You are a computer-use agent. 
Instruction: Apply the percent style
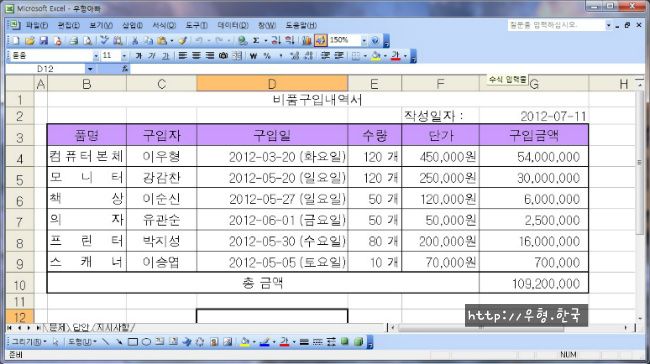[x=267, y=56]
